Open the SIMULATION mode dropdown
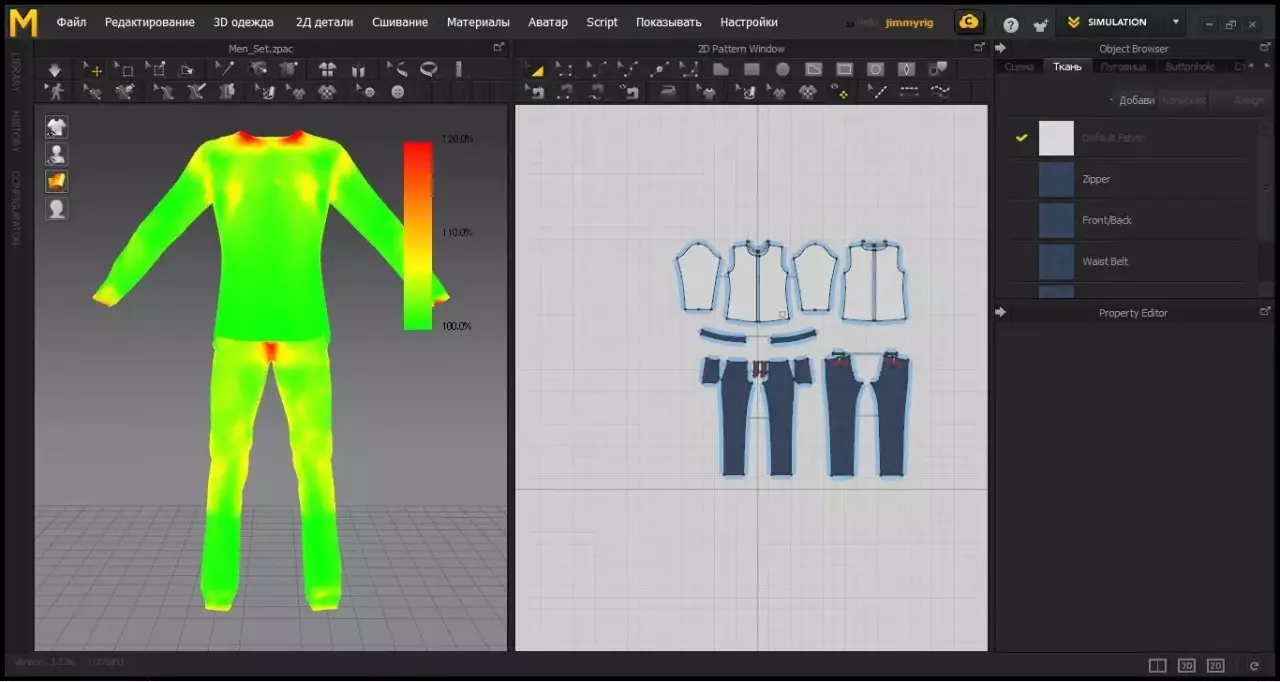The image size is (1280, 682). point(1176,22)
